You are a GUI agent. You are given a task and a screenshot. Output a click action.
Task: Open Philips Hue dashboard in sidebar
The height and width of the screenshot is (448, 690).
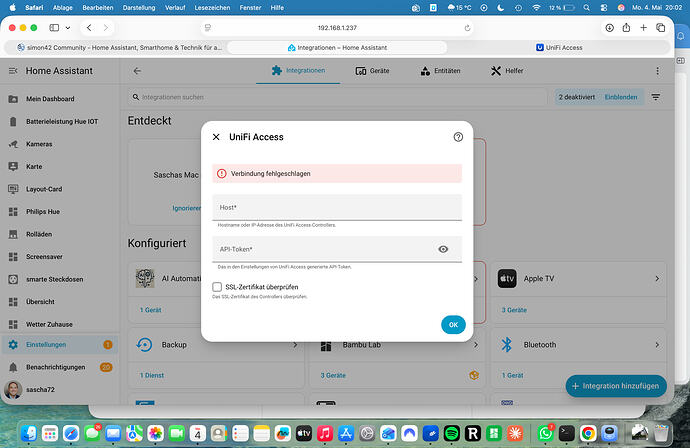point(59,212)
